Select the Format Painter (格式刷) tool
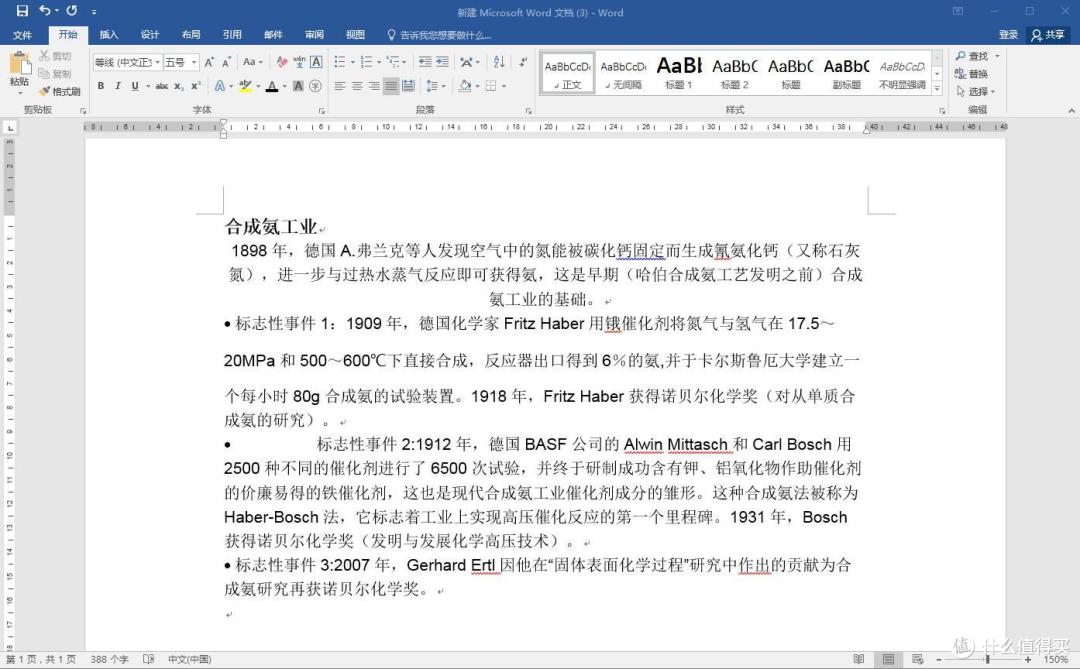 (x=58, y=91)
